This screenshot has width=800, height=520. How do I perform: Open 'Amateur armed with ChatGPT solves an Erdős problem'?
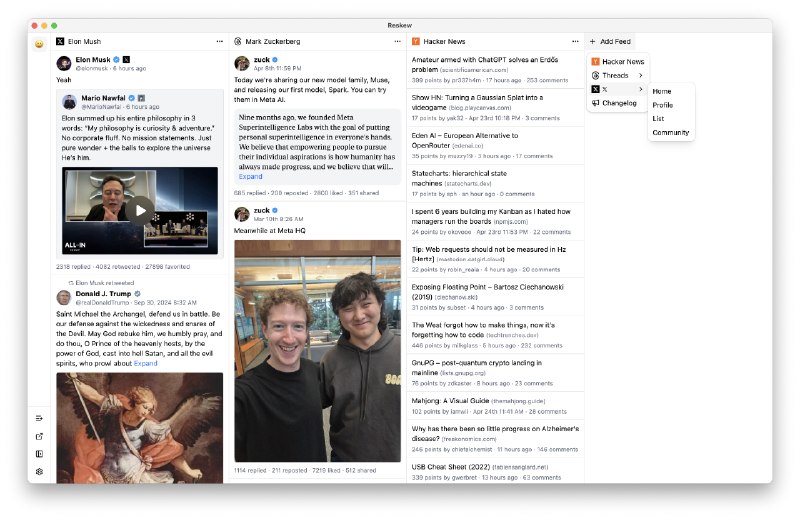(x=485, y=64)
